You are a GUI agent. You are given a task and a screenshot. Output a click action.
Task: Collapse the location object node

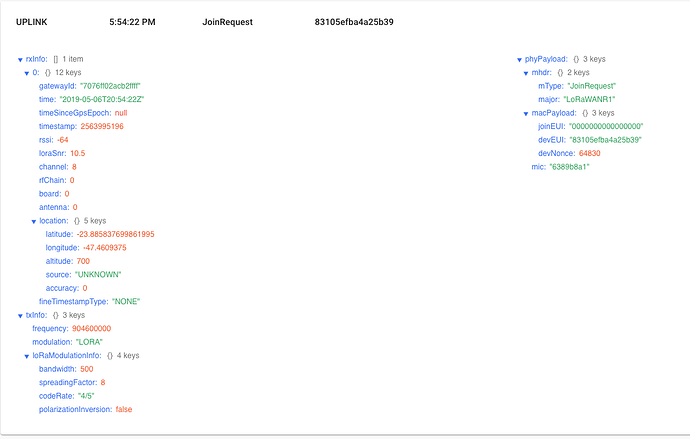click(x=33, y=222)
